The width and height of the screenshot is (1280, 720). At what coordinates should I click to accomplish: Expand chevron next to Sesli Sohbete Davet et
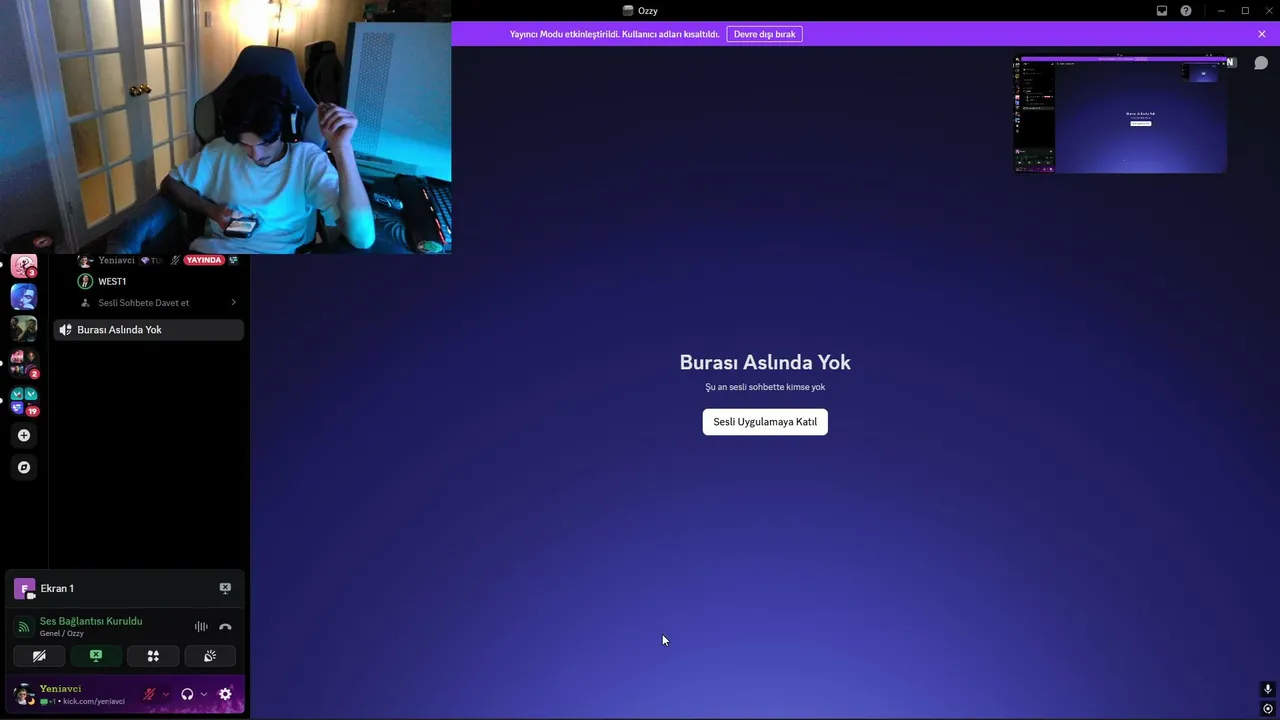coord(233,303)
